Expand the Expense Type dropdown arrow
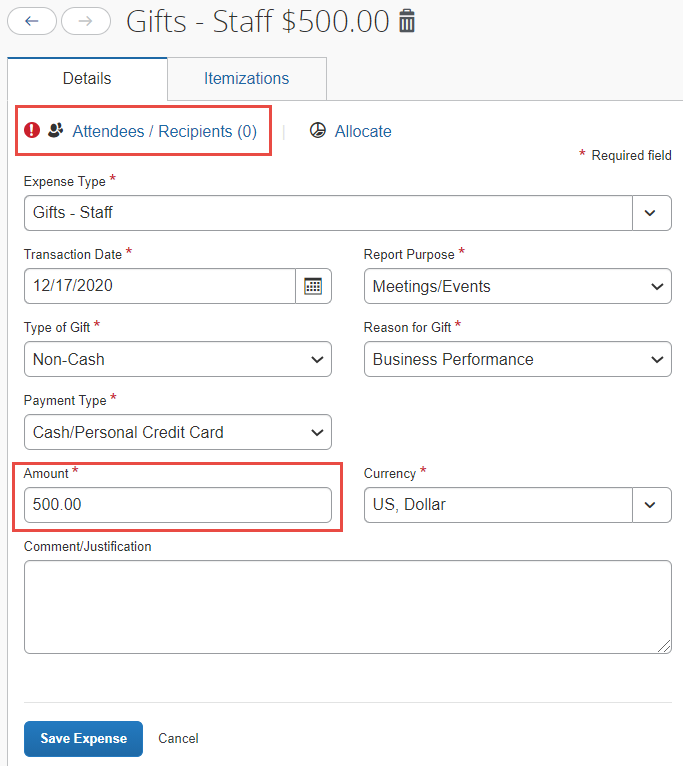This screenshot has height=766, width=683. 651,213
